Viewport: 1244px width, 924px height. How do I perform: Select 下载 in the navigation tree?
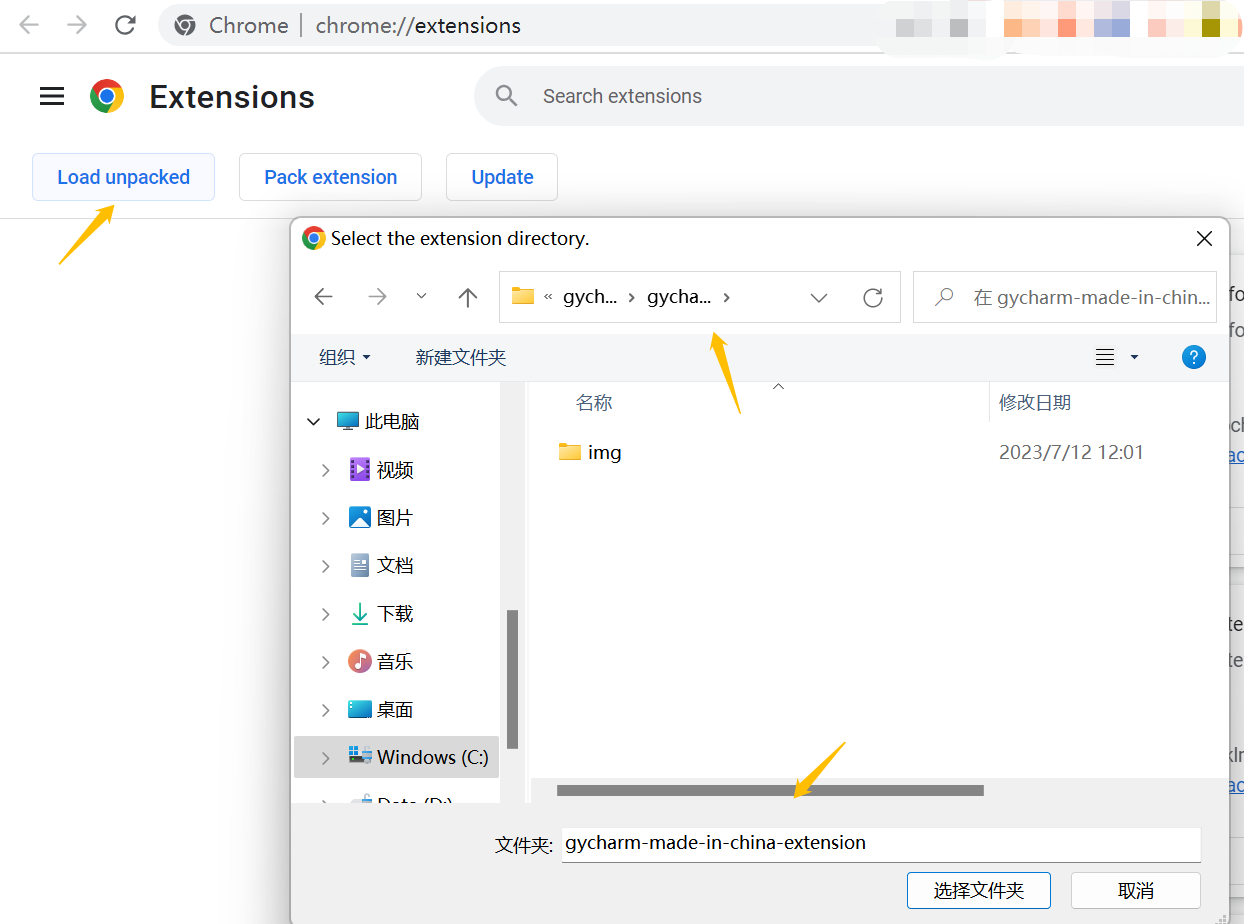pyautogui.click(x=395, y=613)
